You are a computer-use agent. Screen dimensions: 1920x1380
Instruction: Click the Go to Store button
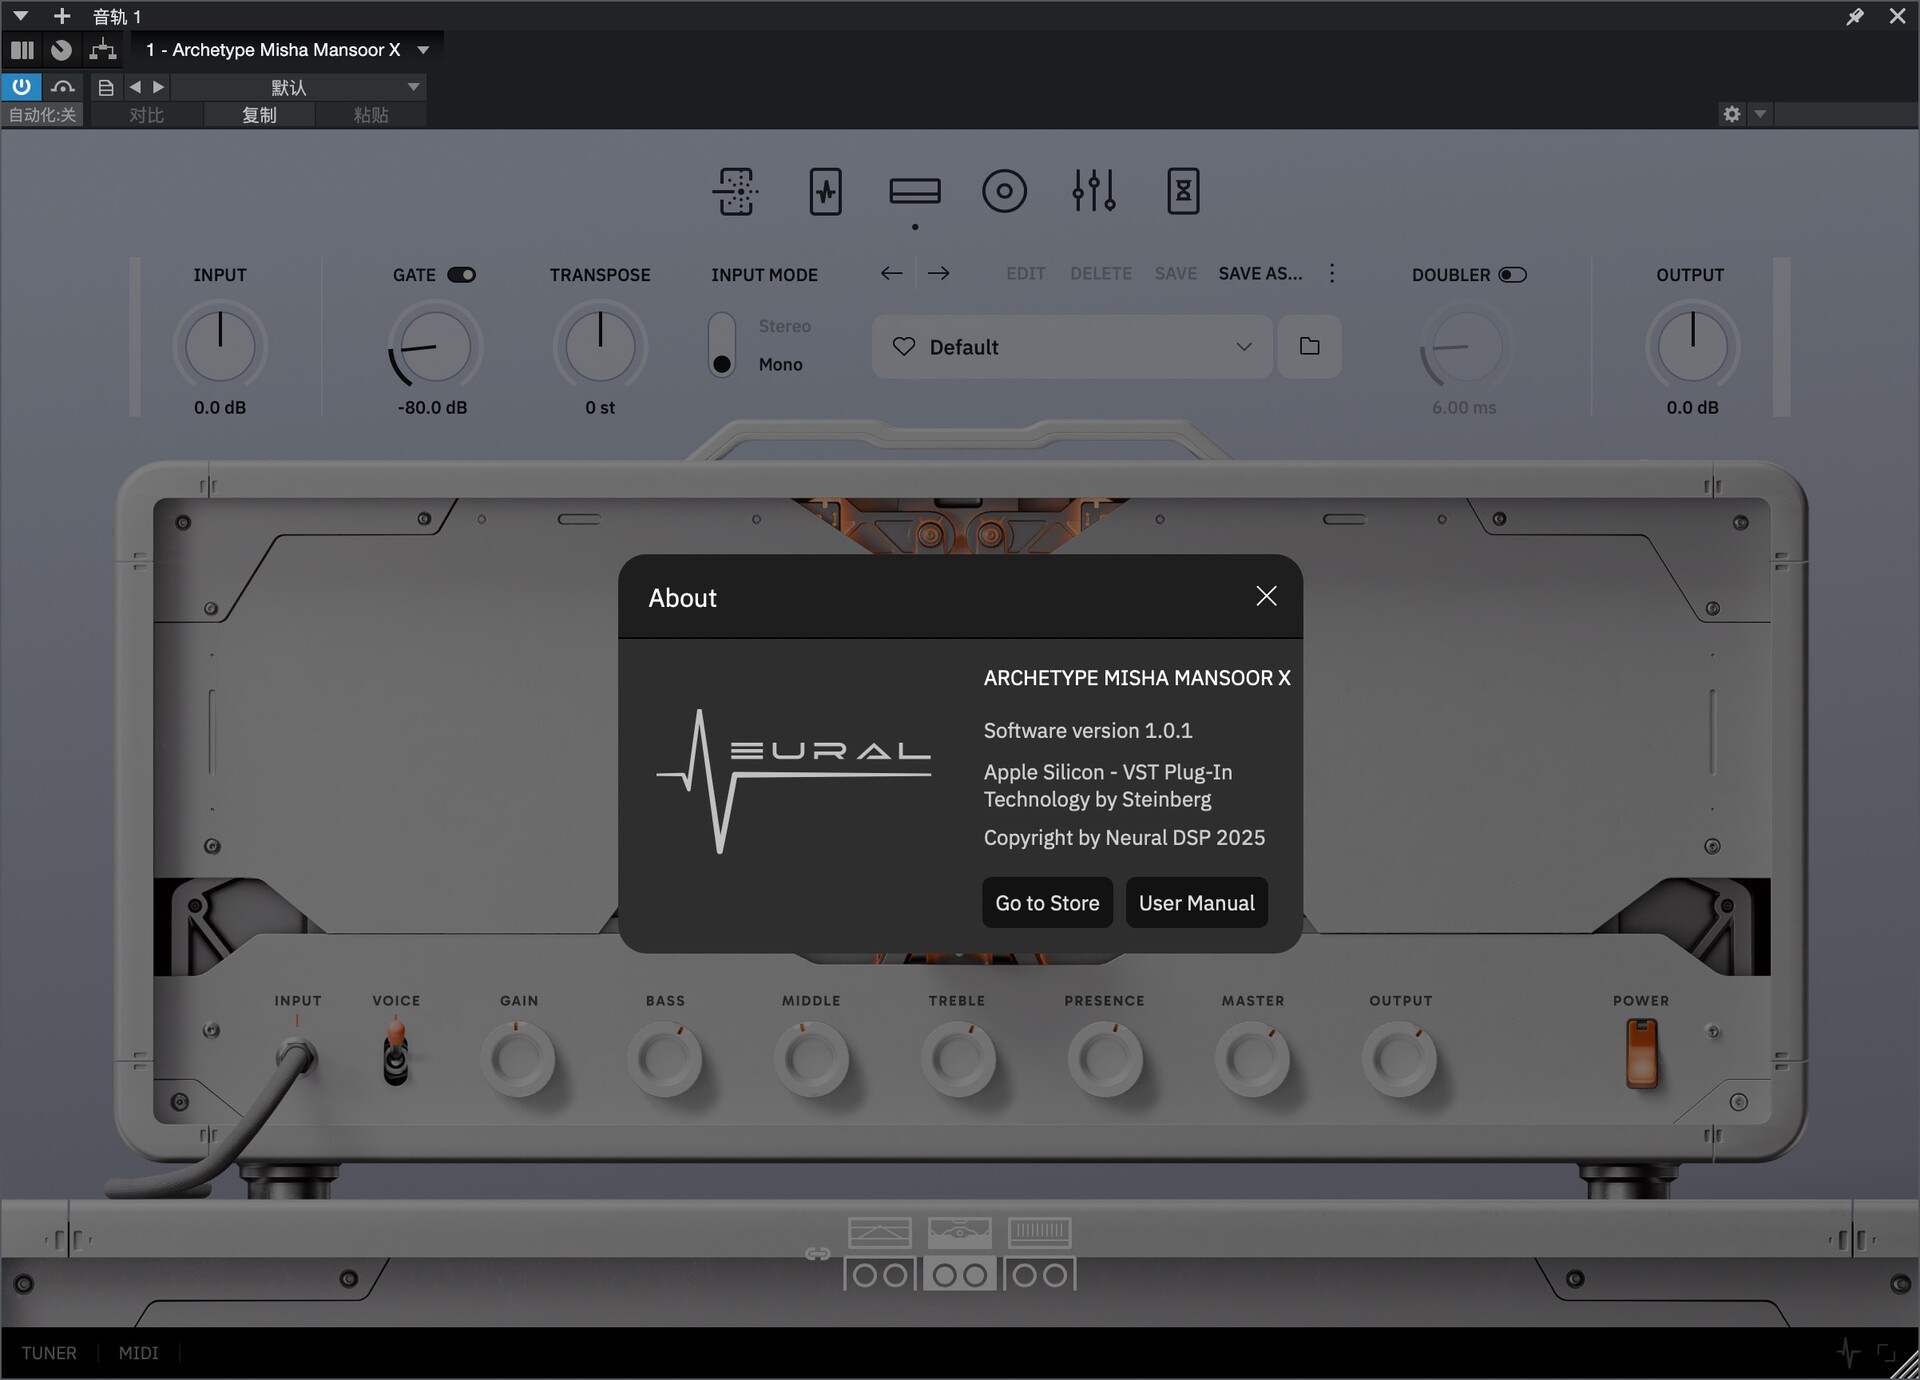point(1047,903)
